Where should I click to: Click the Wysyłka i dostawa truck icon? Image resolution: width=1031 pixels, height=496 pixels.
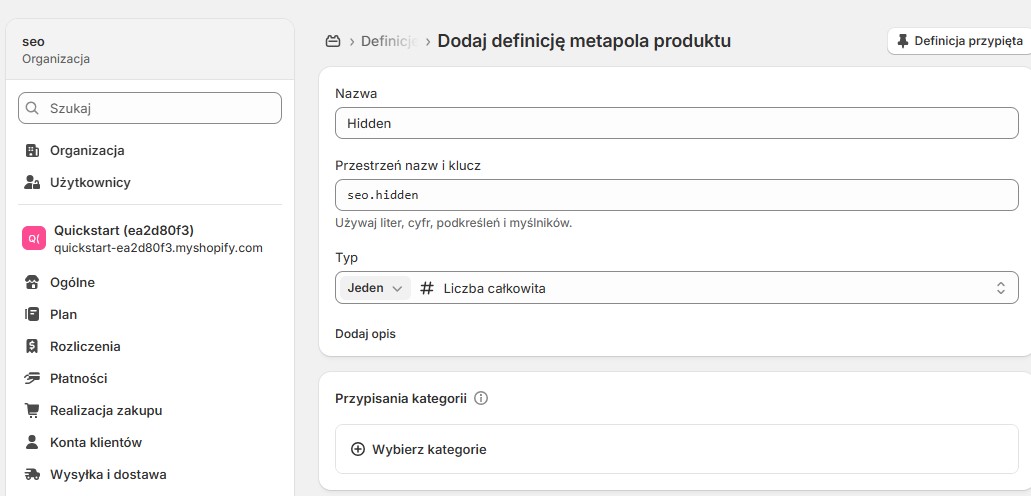tap(32, 474)
